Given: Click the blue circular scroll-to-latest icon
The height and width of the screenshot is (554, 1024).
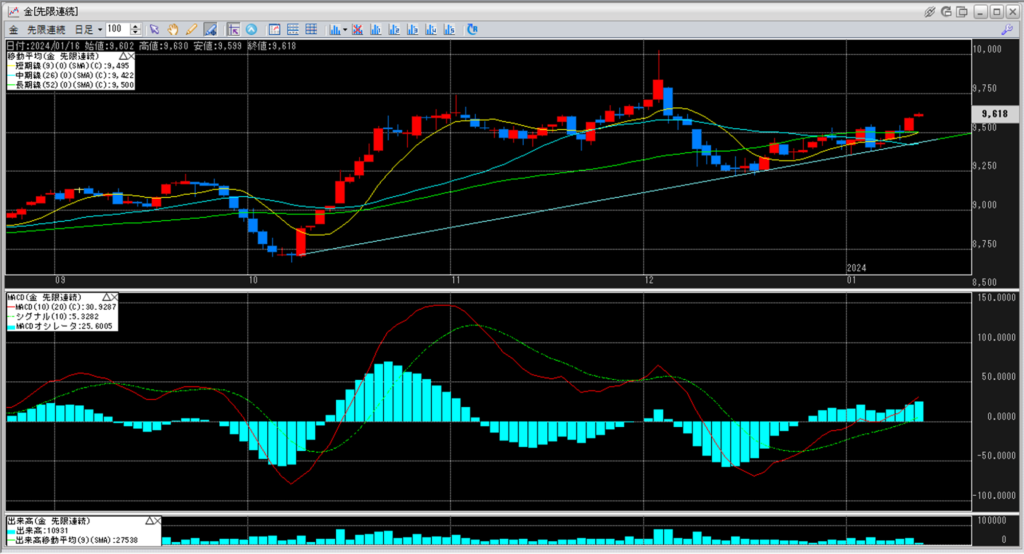Looking at the screenshot, I should [250, 29].
